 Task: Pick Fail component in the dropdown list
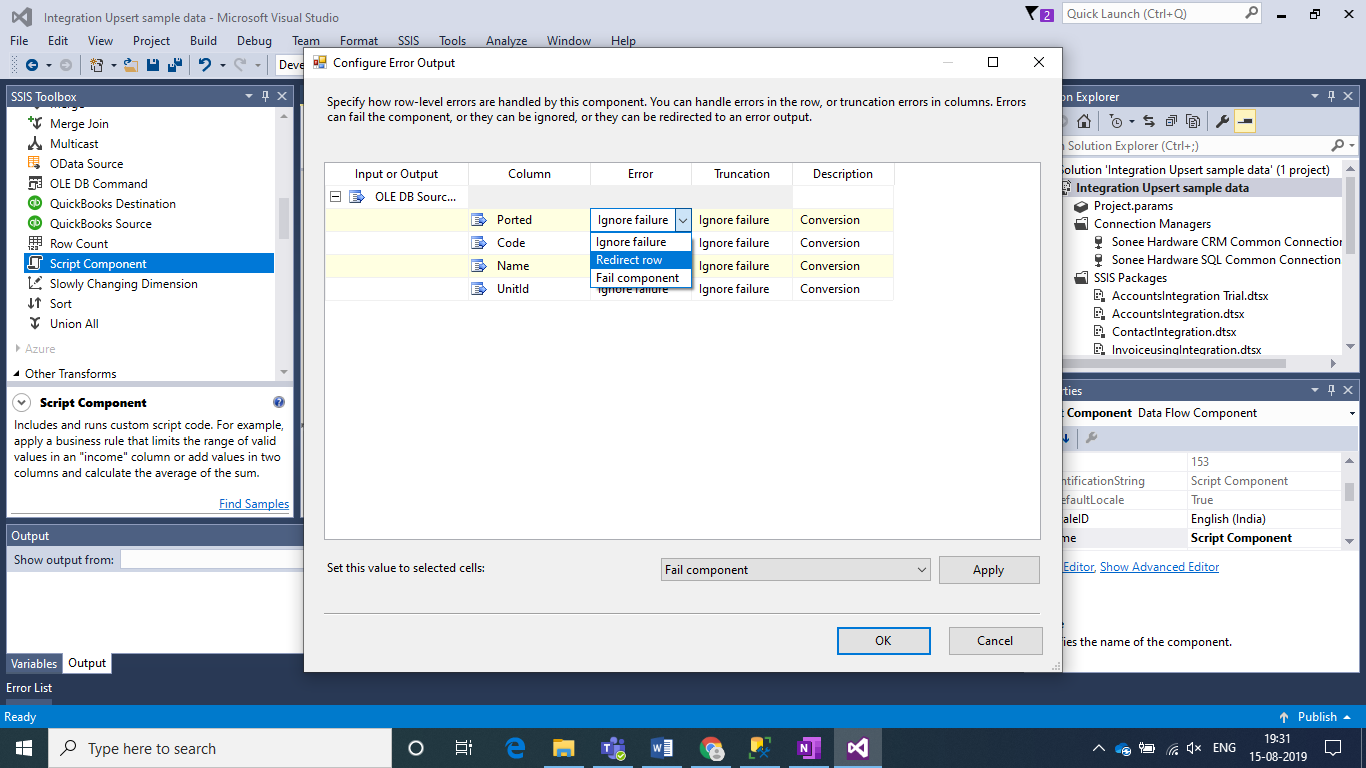[x=640, y=278]
